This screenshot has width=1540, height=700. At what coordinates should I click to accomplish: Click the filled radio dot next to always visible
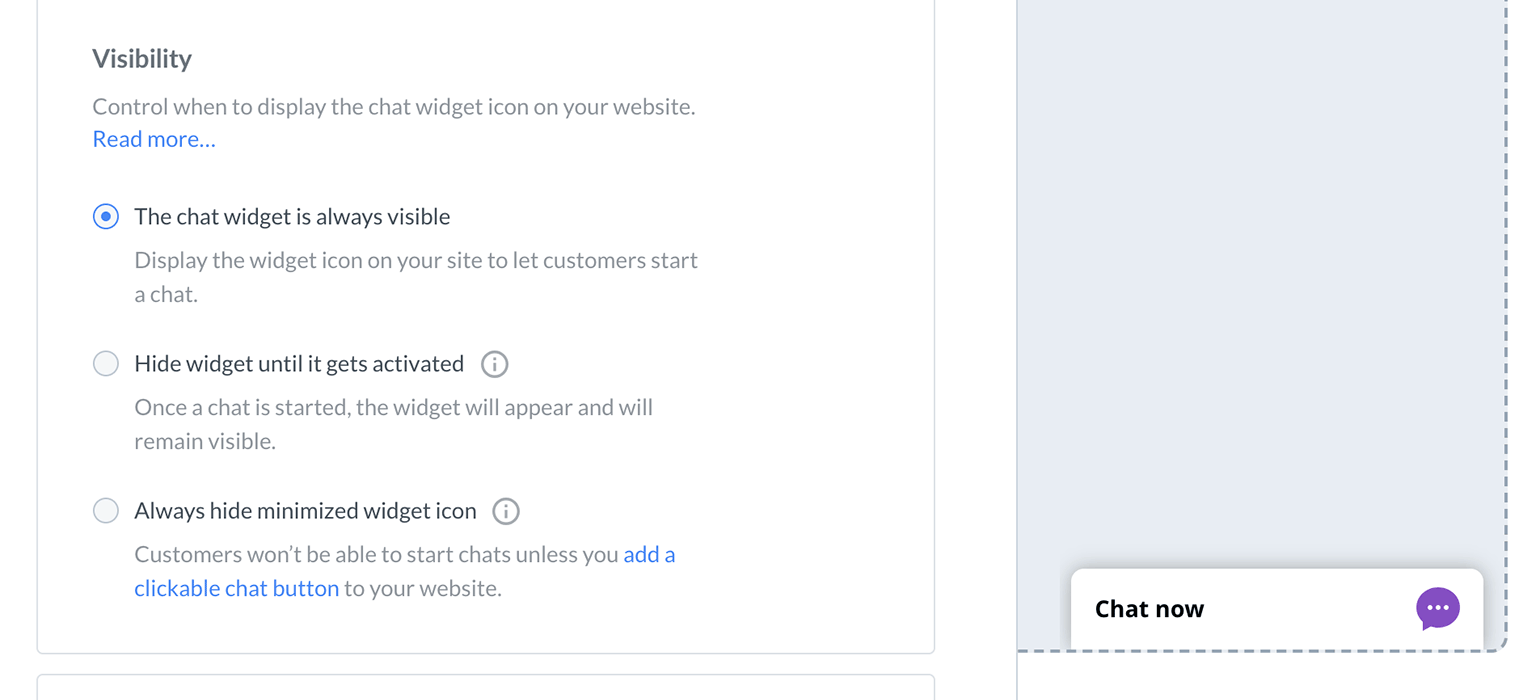[105, 216]
